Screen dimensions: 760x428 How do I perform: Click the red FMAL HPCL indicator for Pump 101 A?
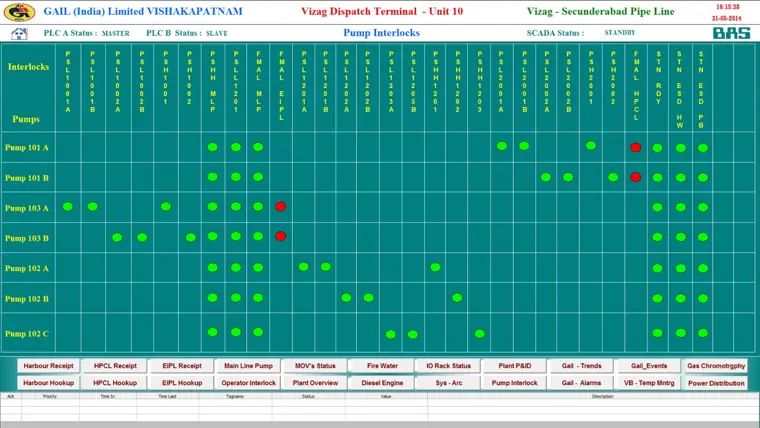635,147
